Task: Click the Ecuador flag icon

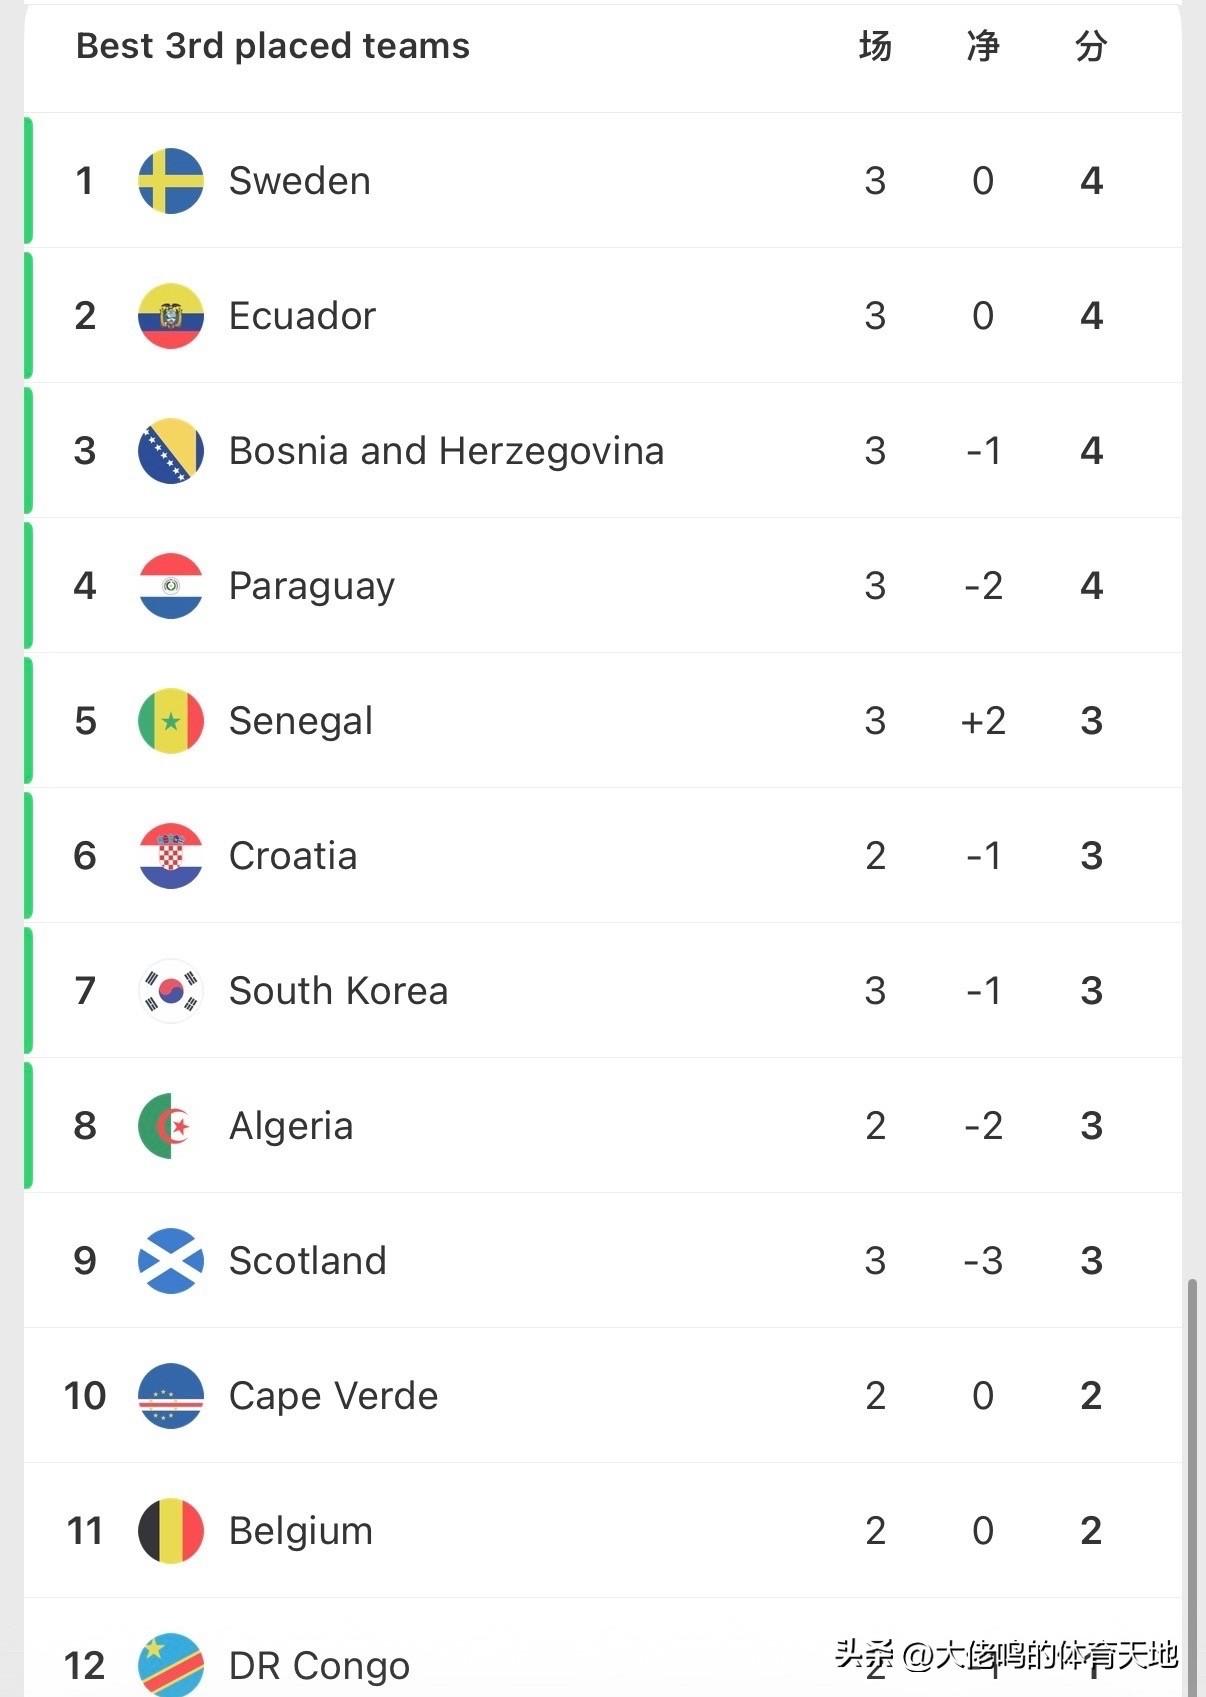Action: tap(171, 316)
